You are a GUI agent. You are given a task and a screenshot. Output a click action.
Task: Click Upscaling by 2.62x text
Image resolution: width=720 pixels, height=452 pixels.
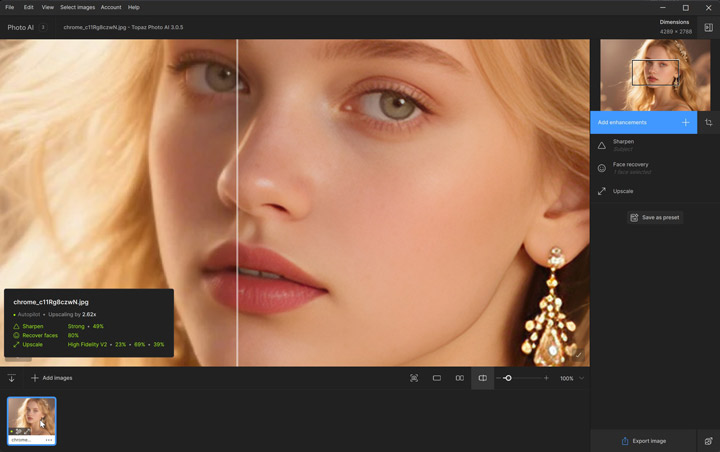coord(72,315)
